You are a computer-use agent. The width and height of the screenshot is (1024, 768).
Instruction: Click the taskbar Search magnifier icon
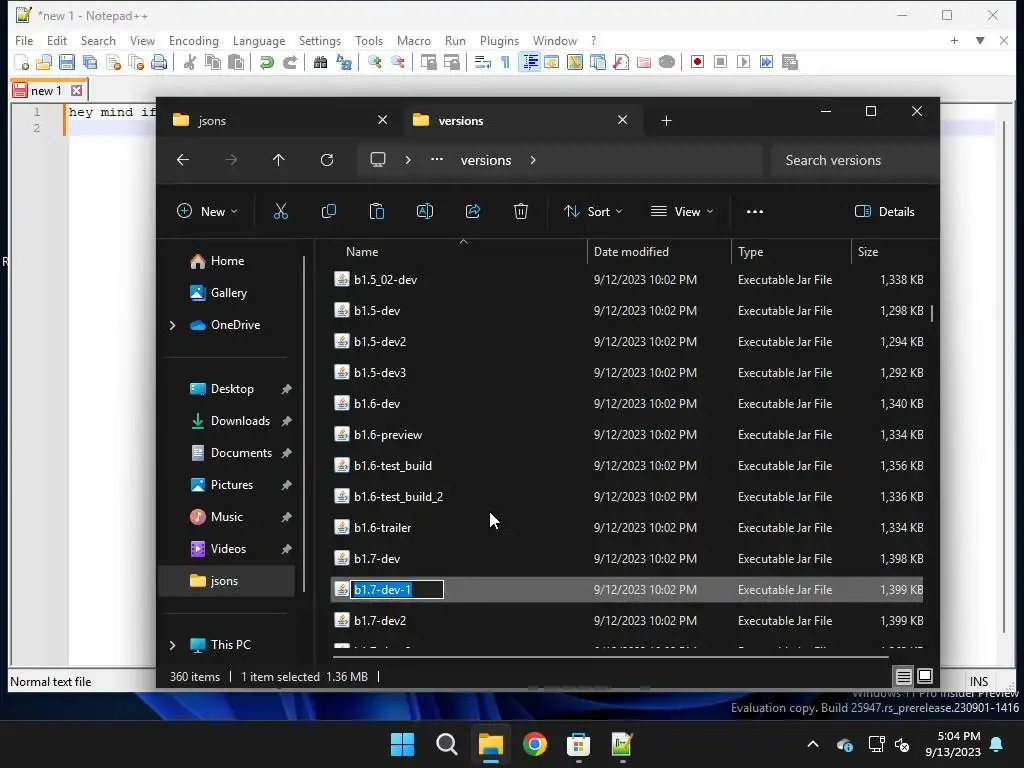point(447,744)
